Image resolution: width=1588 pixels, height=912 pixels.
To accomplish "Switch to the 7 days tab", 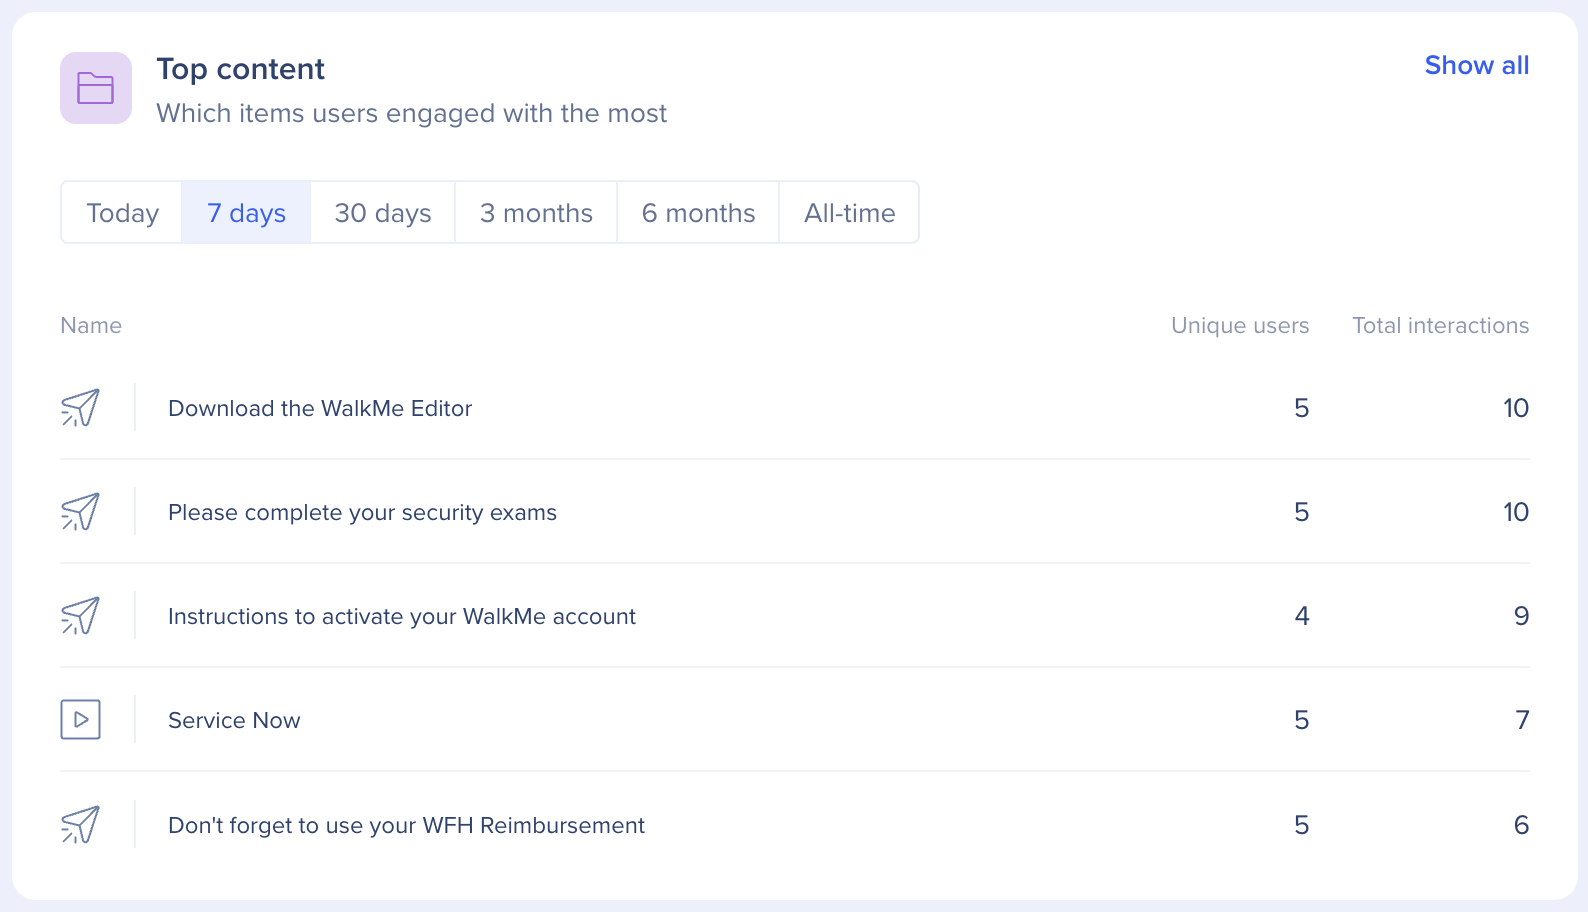I will [x=246, y=213].
